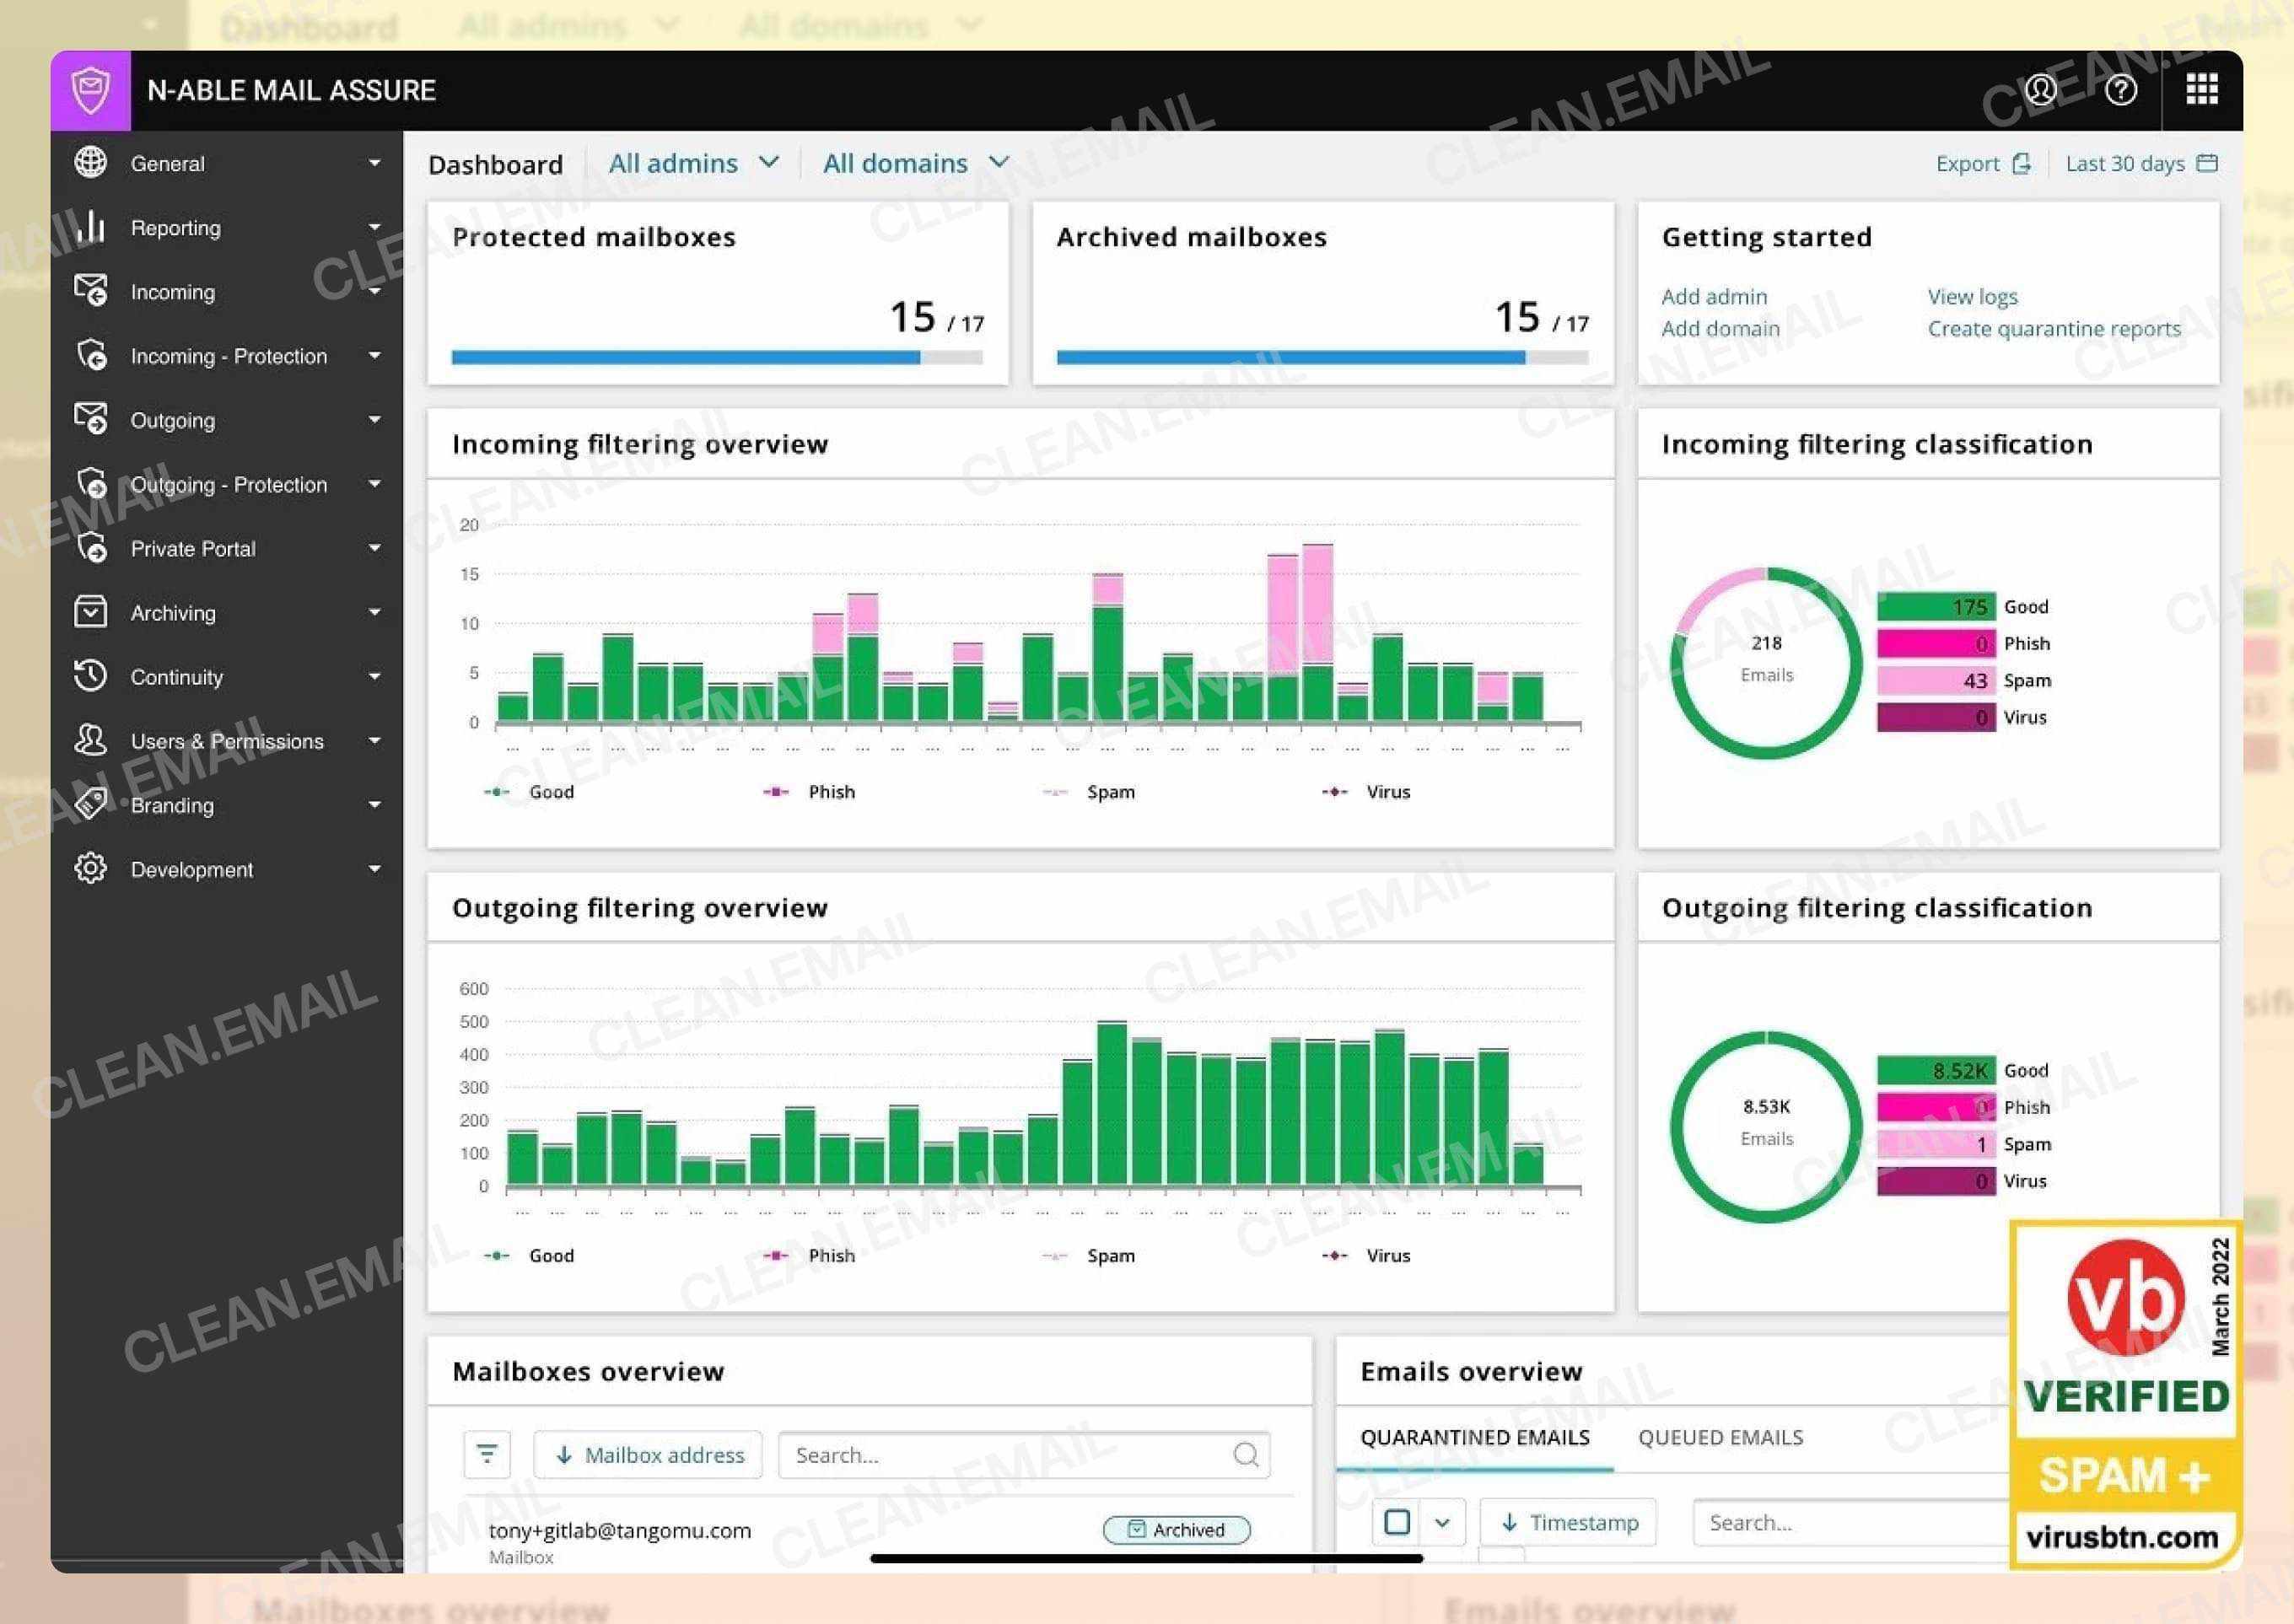This screenshot has width=2294, height=1624.
Task: Select the Branding tag icon
Action: click(x=90, y=805)
